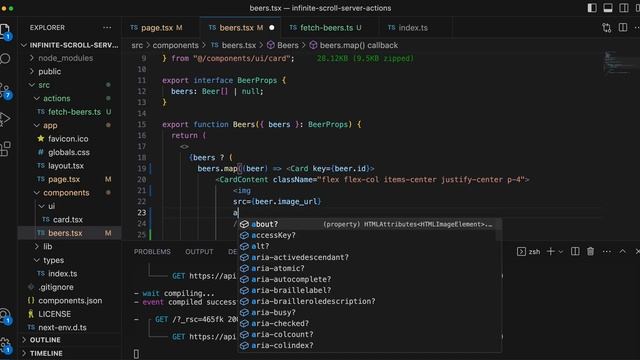Open Explorer more actions ellipsis
The image size is (640, 360).
(107, 27)
